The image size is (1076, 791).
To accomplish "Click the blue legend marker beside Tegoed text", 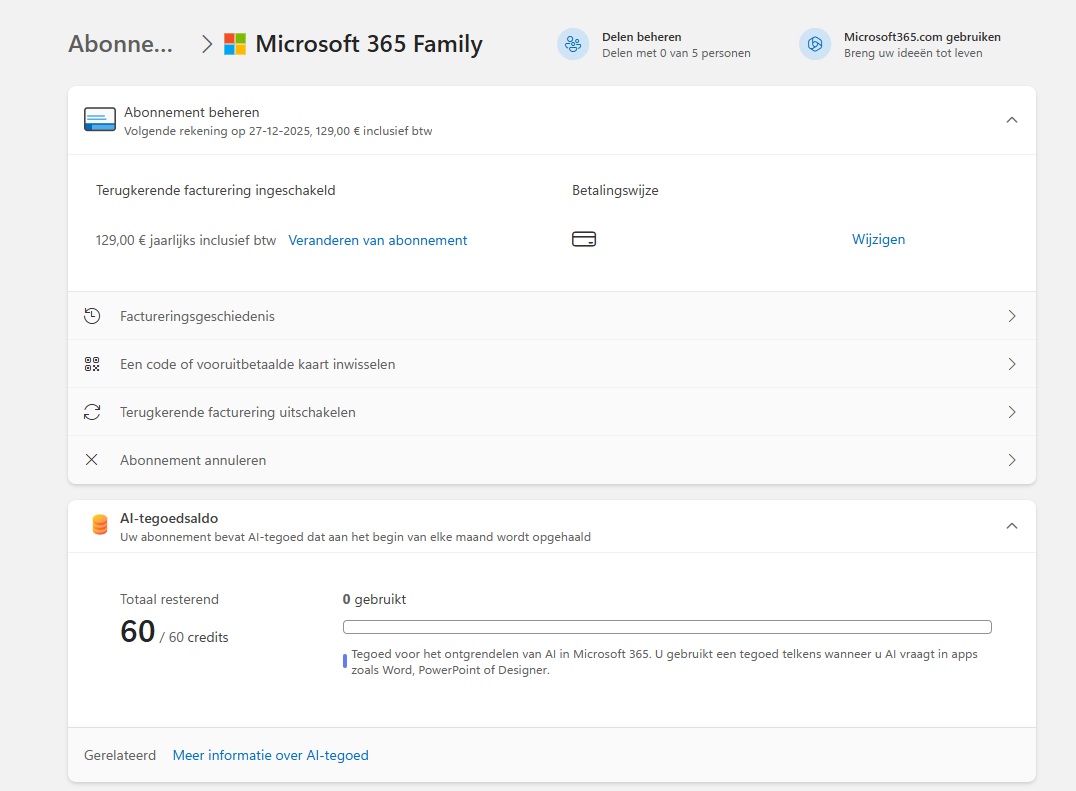I will pyautogui.click(x=344, y=662).
